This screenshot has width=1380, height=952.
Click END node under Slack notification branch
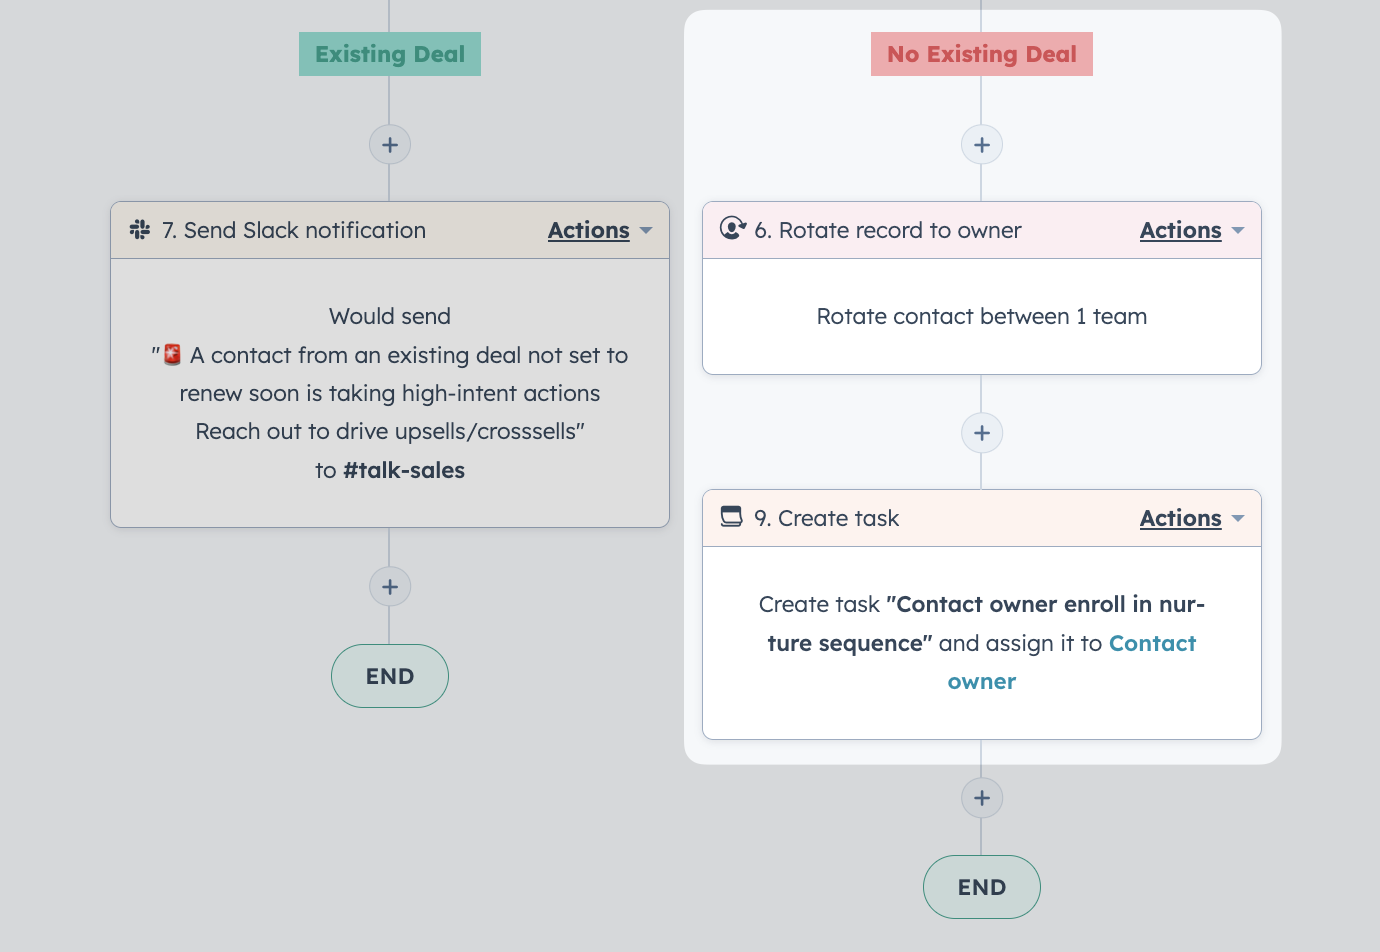pyautogui.click(x=390, y=676)
